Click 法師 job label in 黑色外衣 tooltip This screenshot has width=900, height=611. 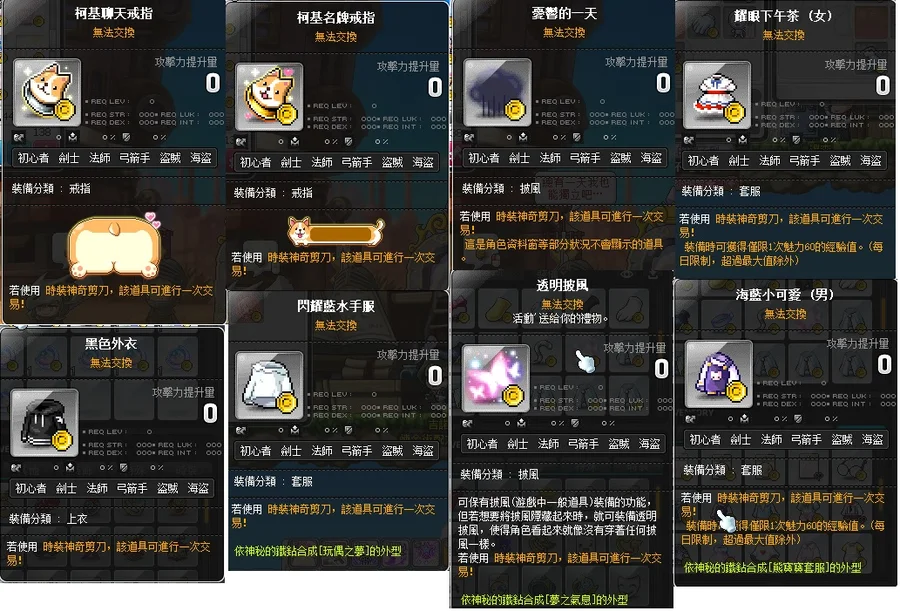tap(97, 488)
